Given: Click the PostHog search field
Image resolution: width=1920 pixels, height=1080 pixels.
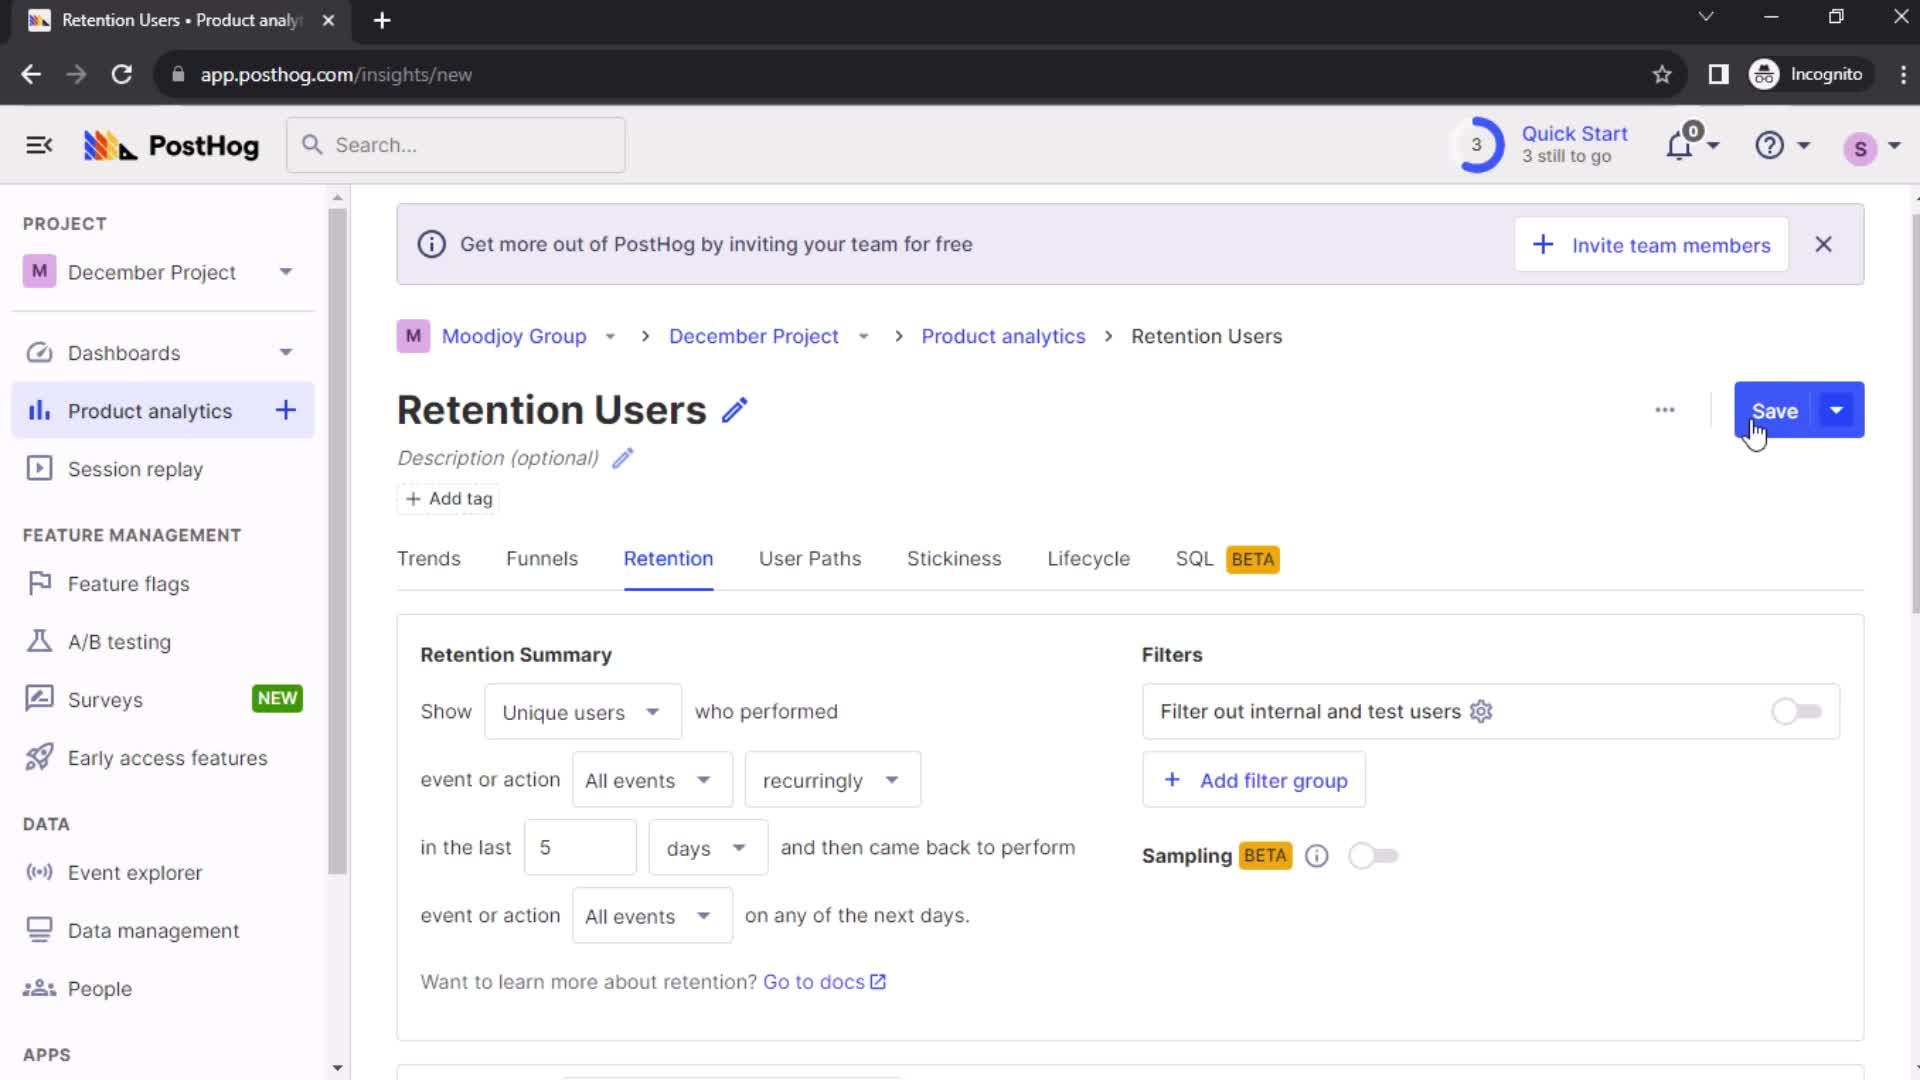Looking at the screenshot, I should pyautogui.click(x=456, y=145).
